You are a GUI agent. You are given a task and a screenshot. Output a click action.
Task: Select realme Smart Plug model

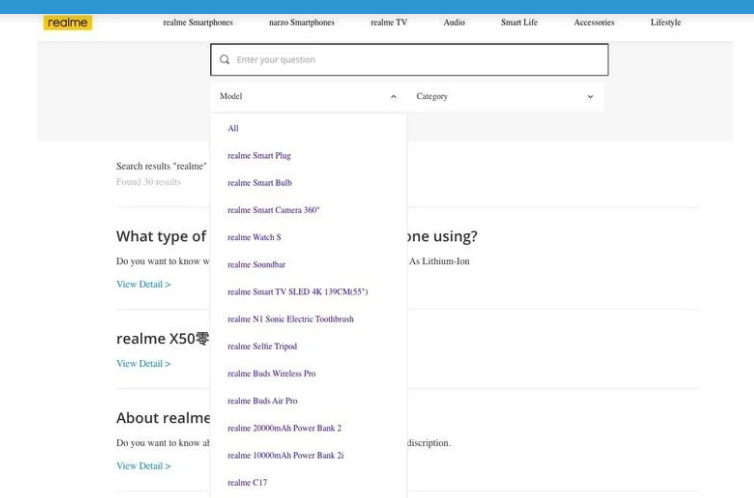coord(259,156)
